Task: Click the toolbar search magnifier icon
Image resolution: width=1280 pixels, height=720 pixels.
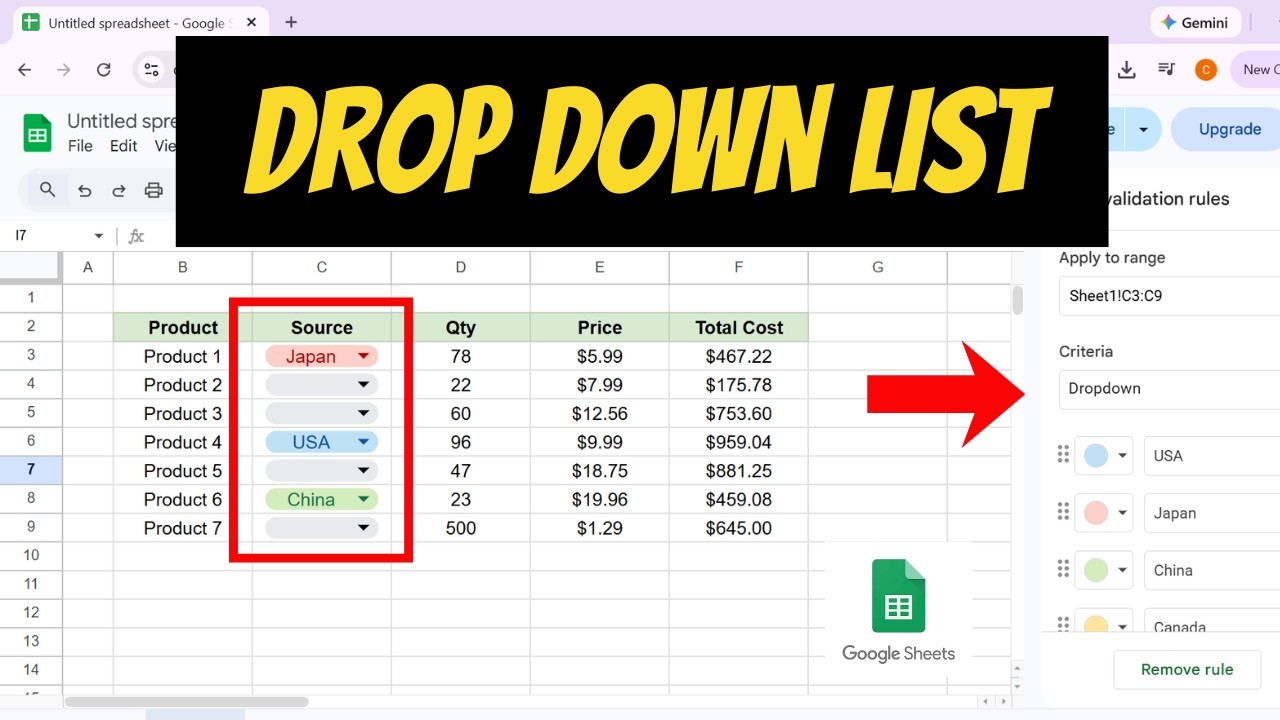Action: (x=47, y=189)
